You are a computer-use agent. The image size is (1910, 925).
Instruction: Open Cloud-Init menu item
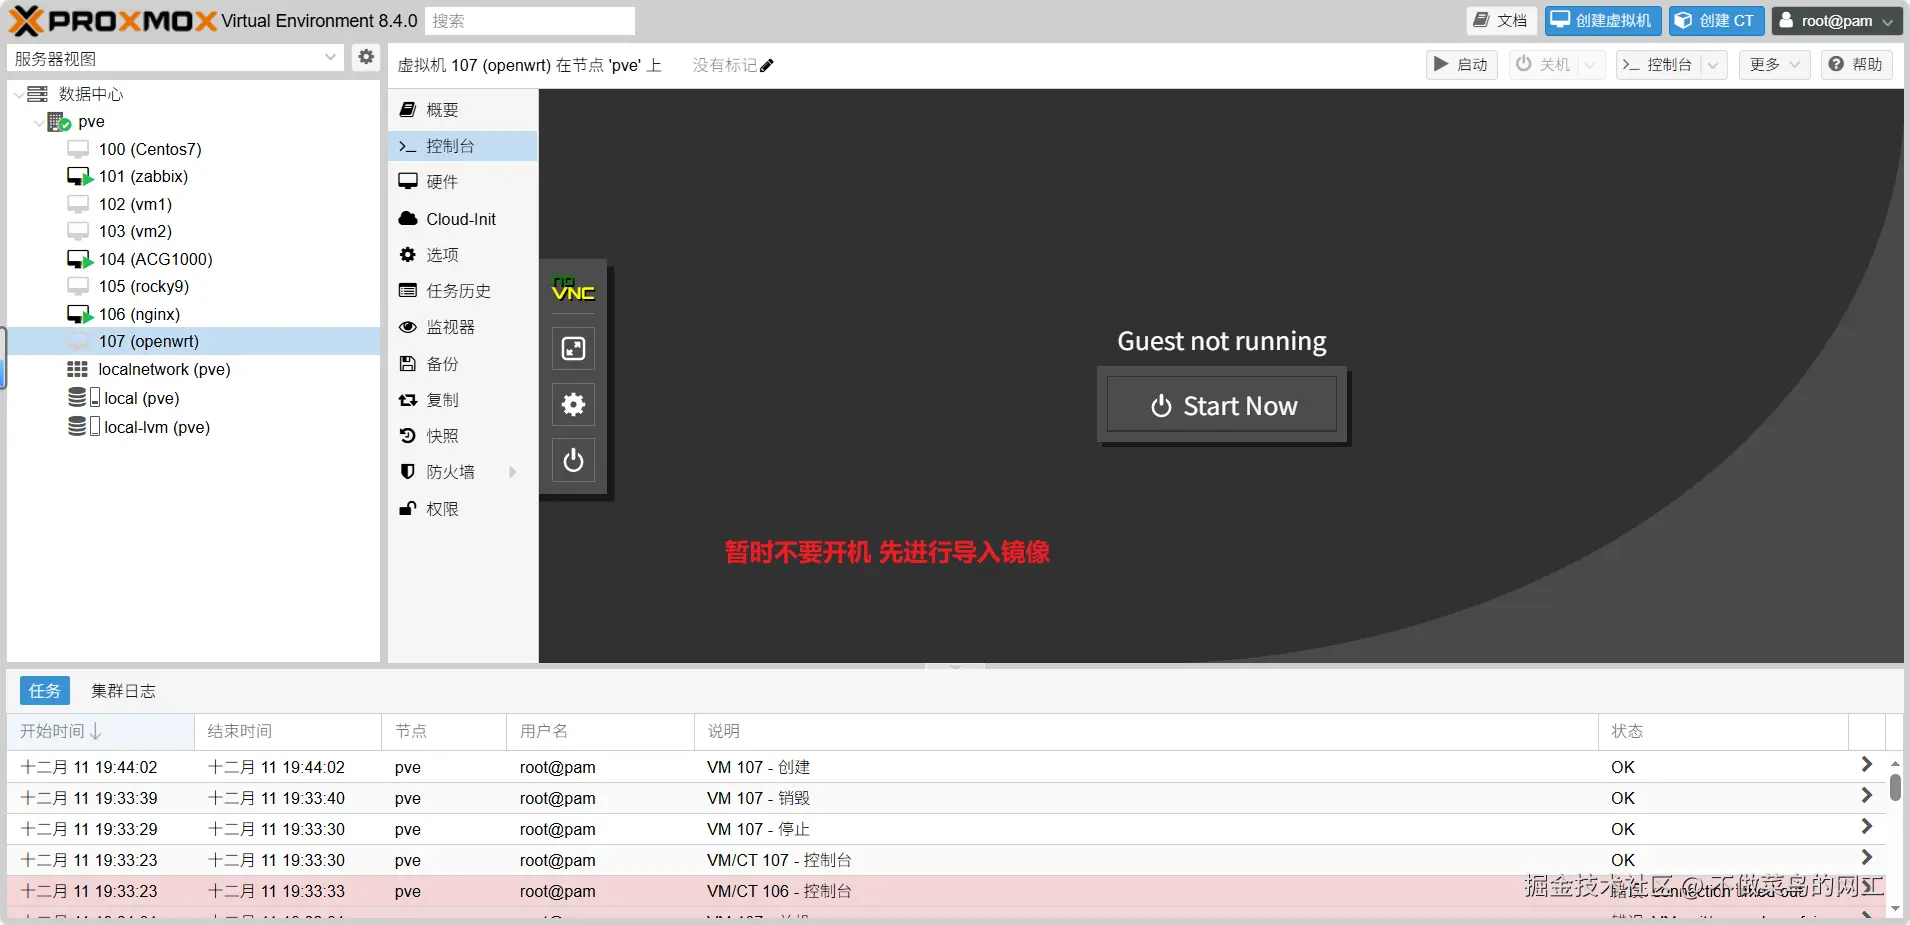pyautogui.click(x=463, y=219)
